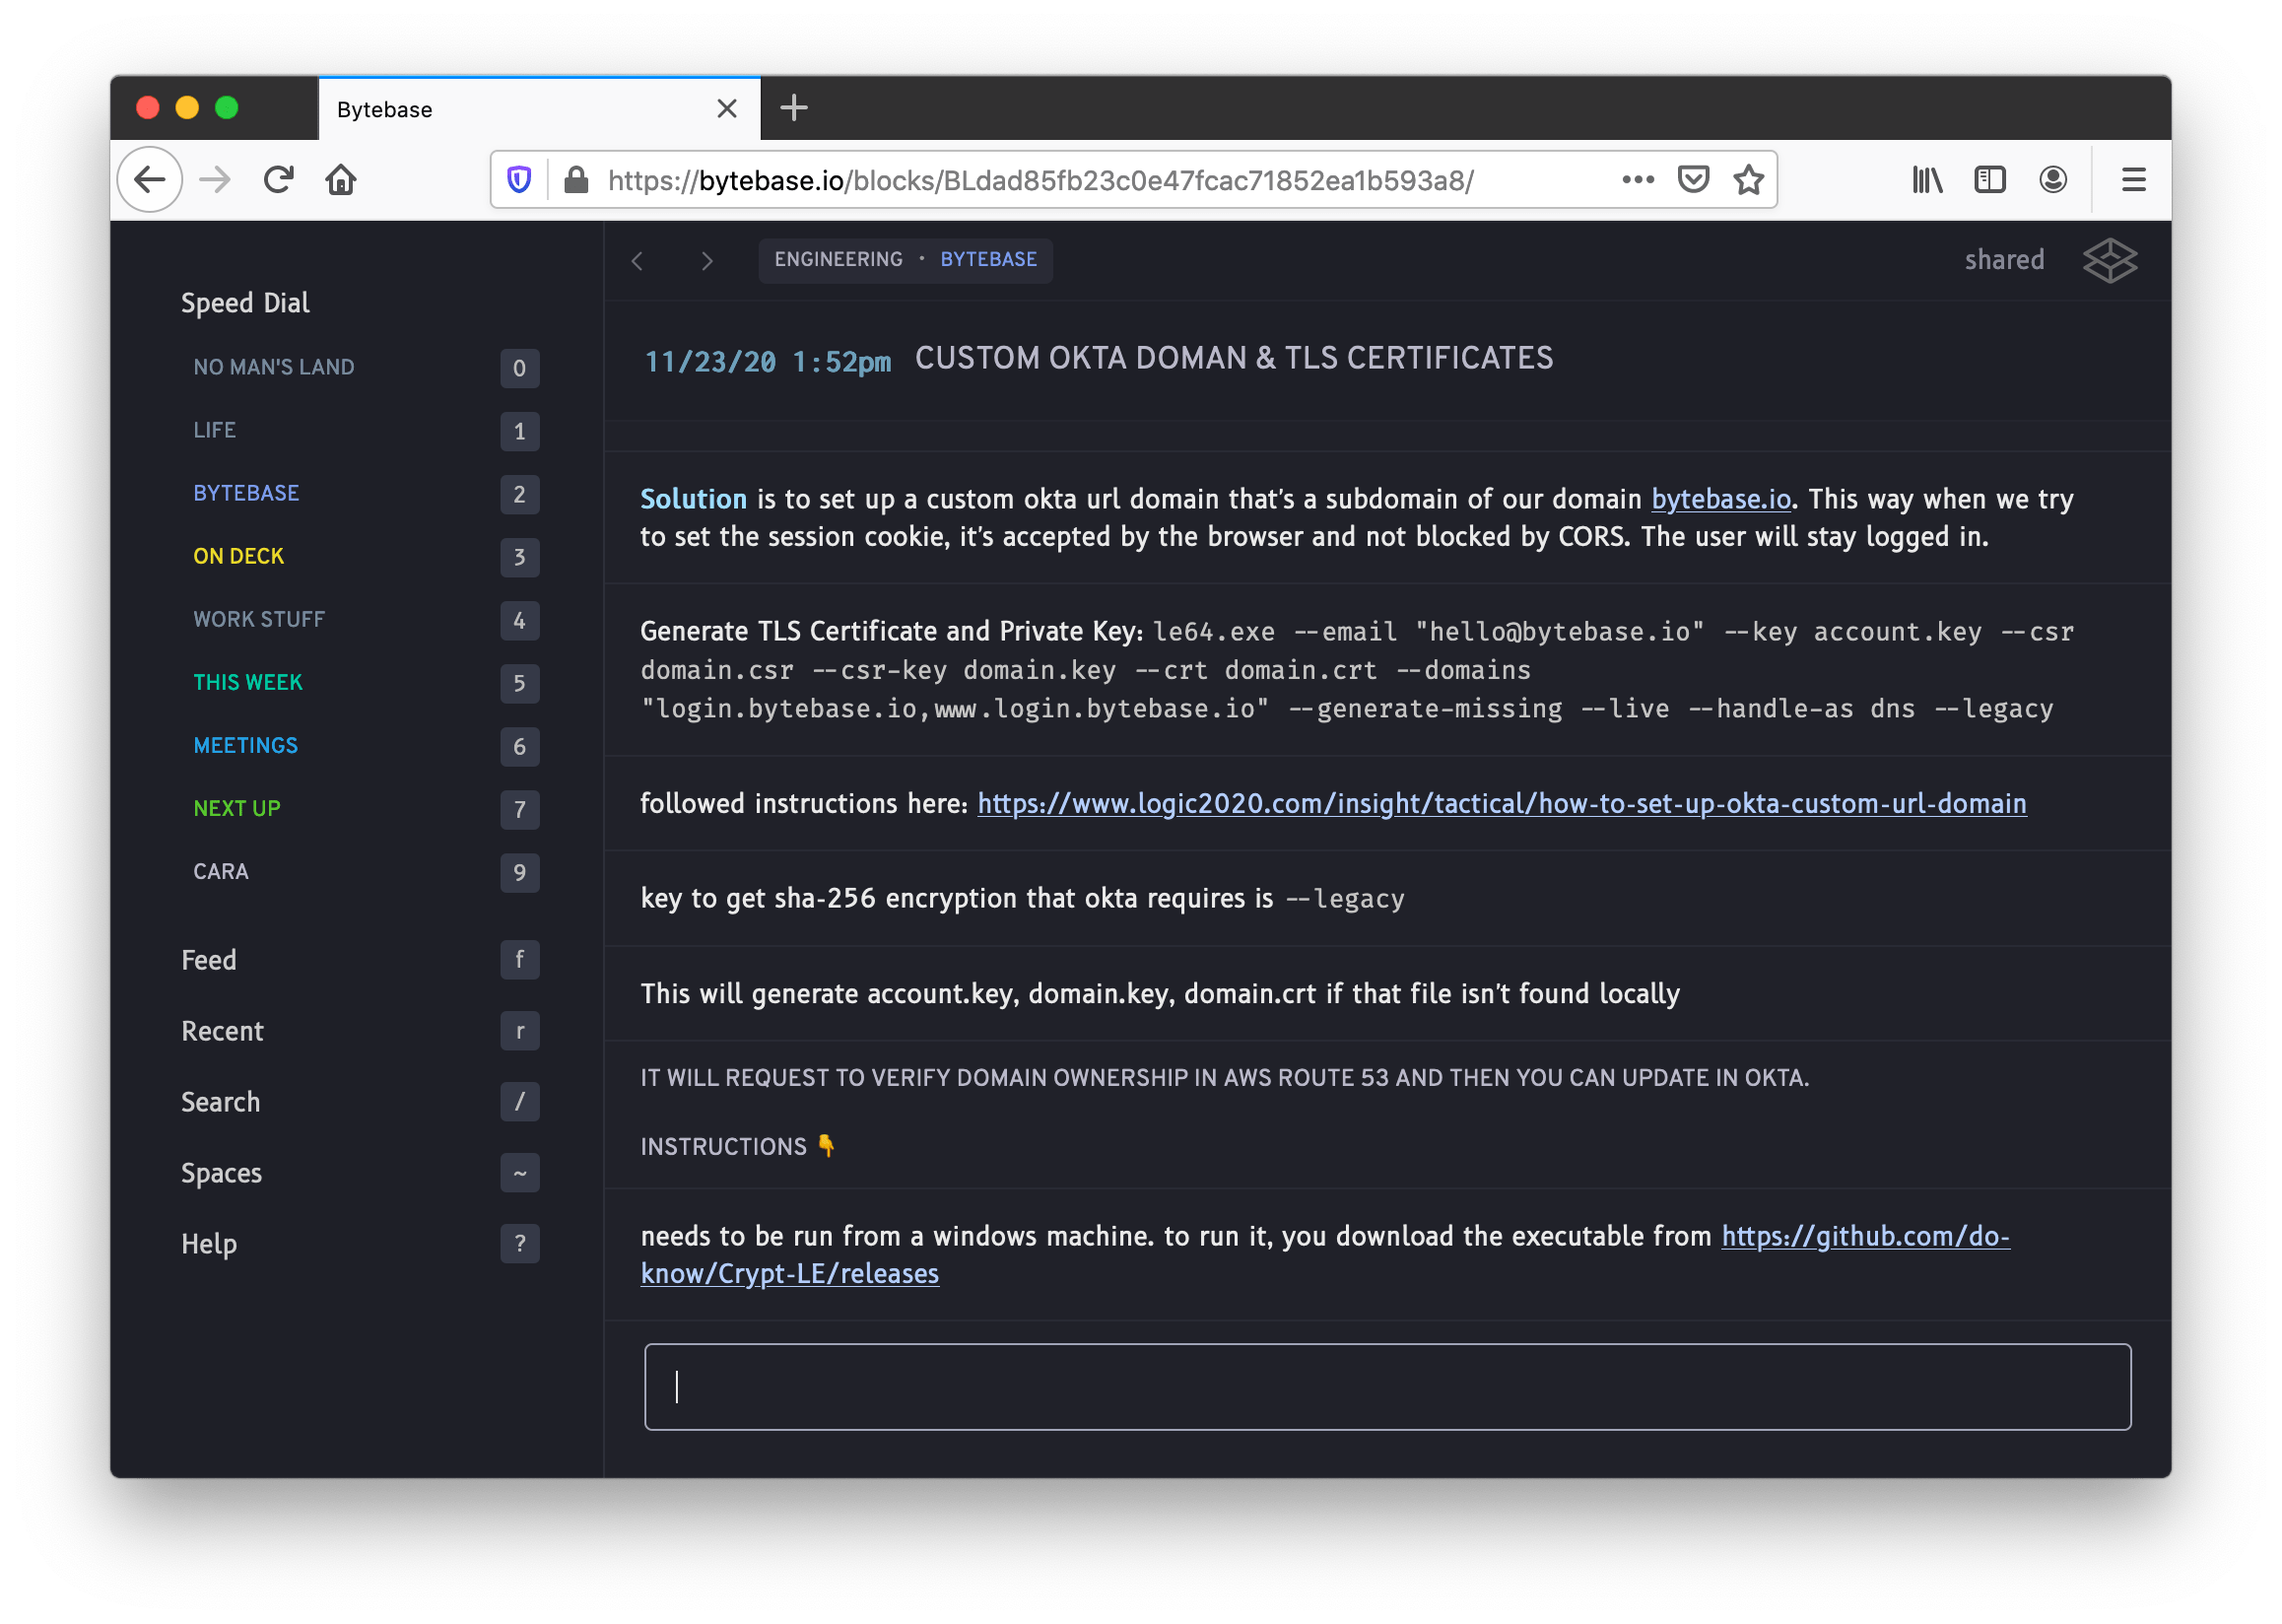Click the tracking protection shield icon
Viewport: 2282px width, 1624px height.
[x=519, y=180]
